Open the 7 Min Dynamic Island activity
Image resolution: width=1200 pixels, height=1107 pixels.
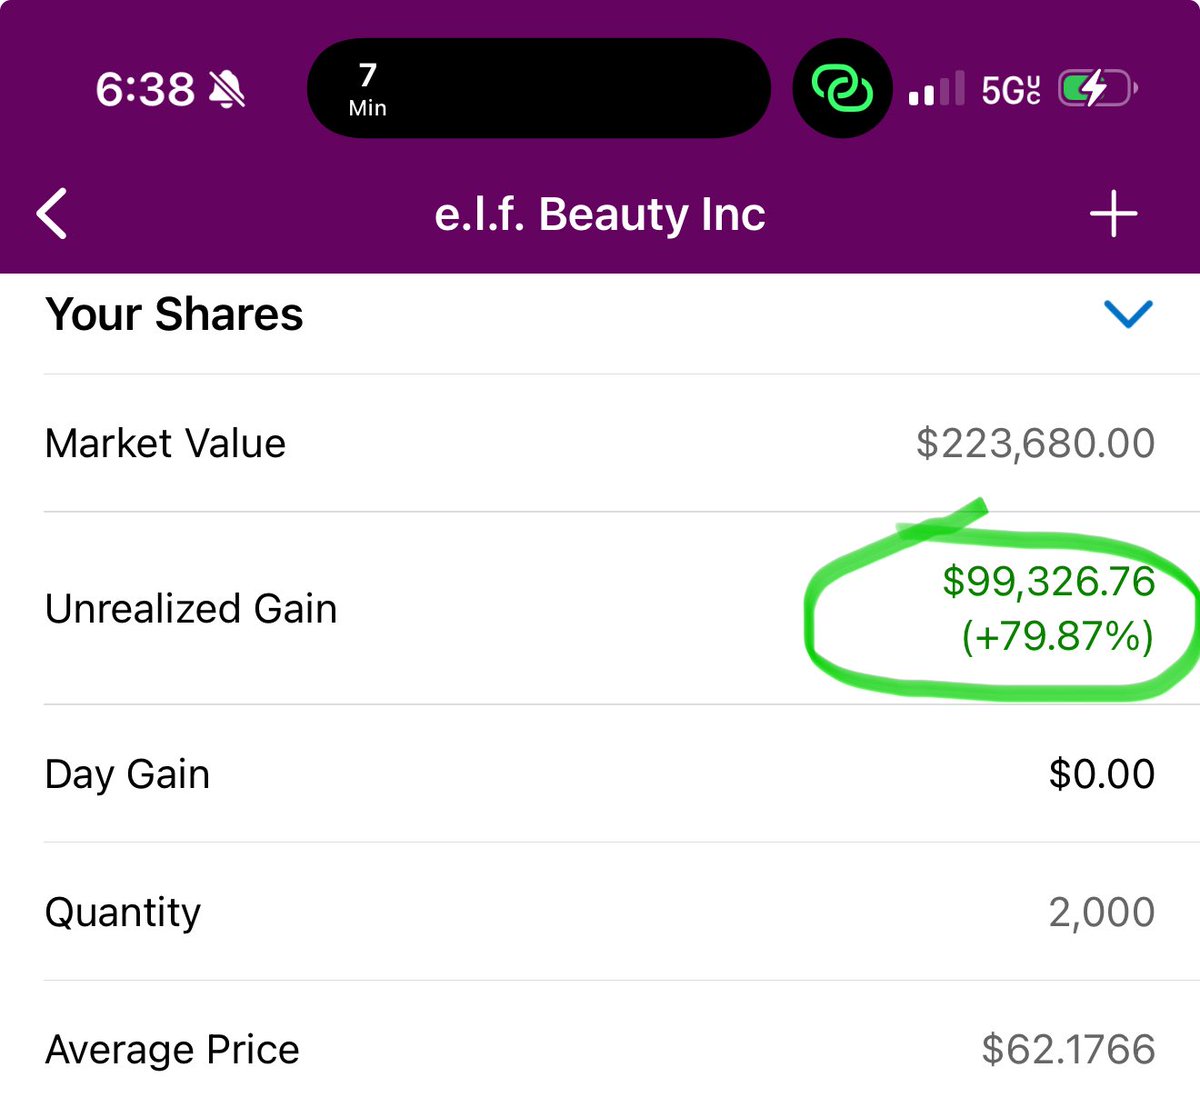[538, 88]
